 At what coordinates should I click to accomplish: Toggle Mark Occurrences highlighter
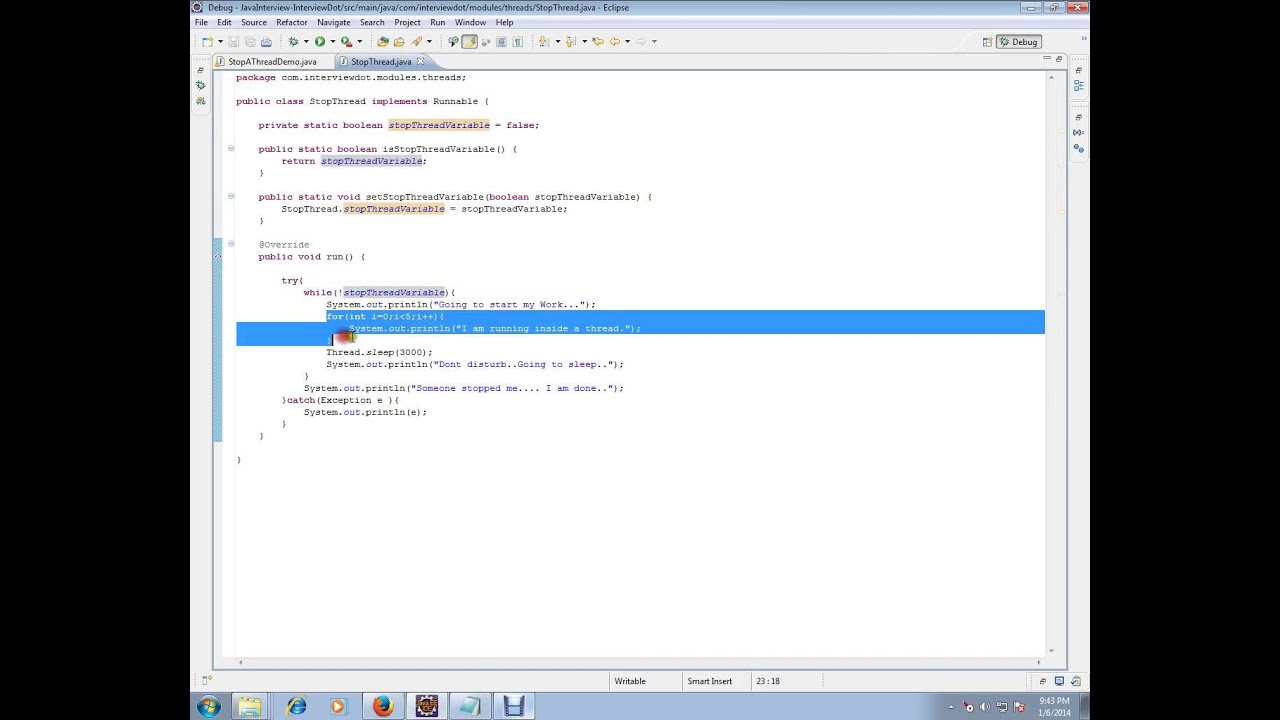click(469, 41)
